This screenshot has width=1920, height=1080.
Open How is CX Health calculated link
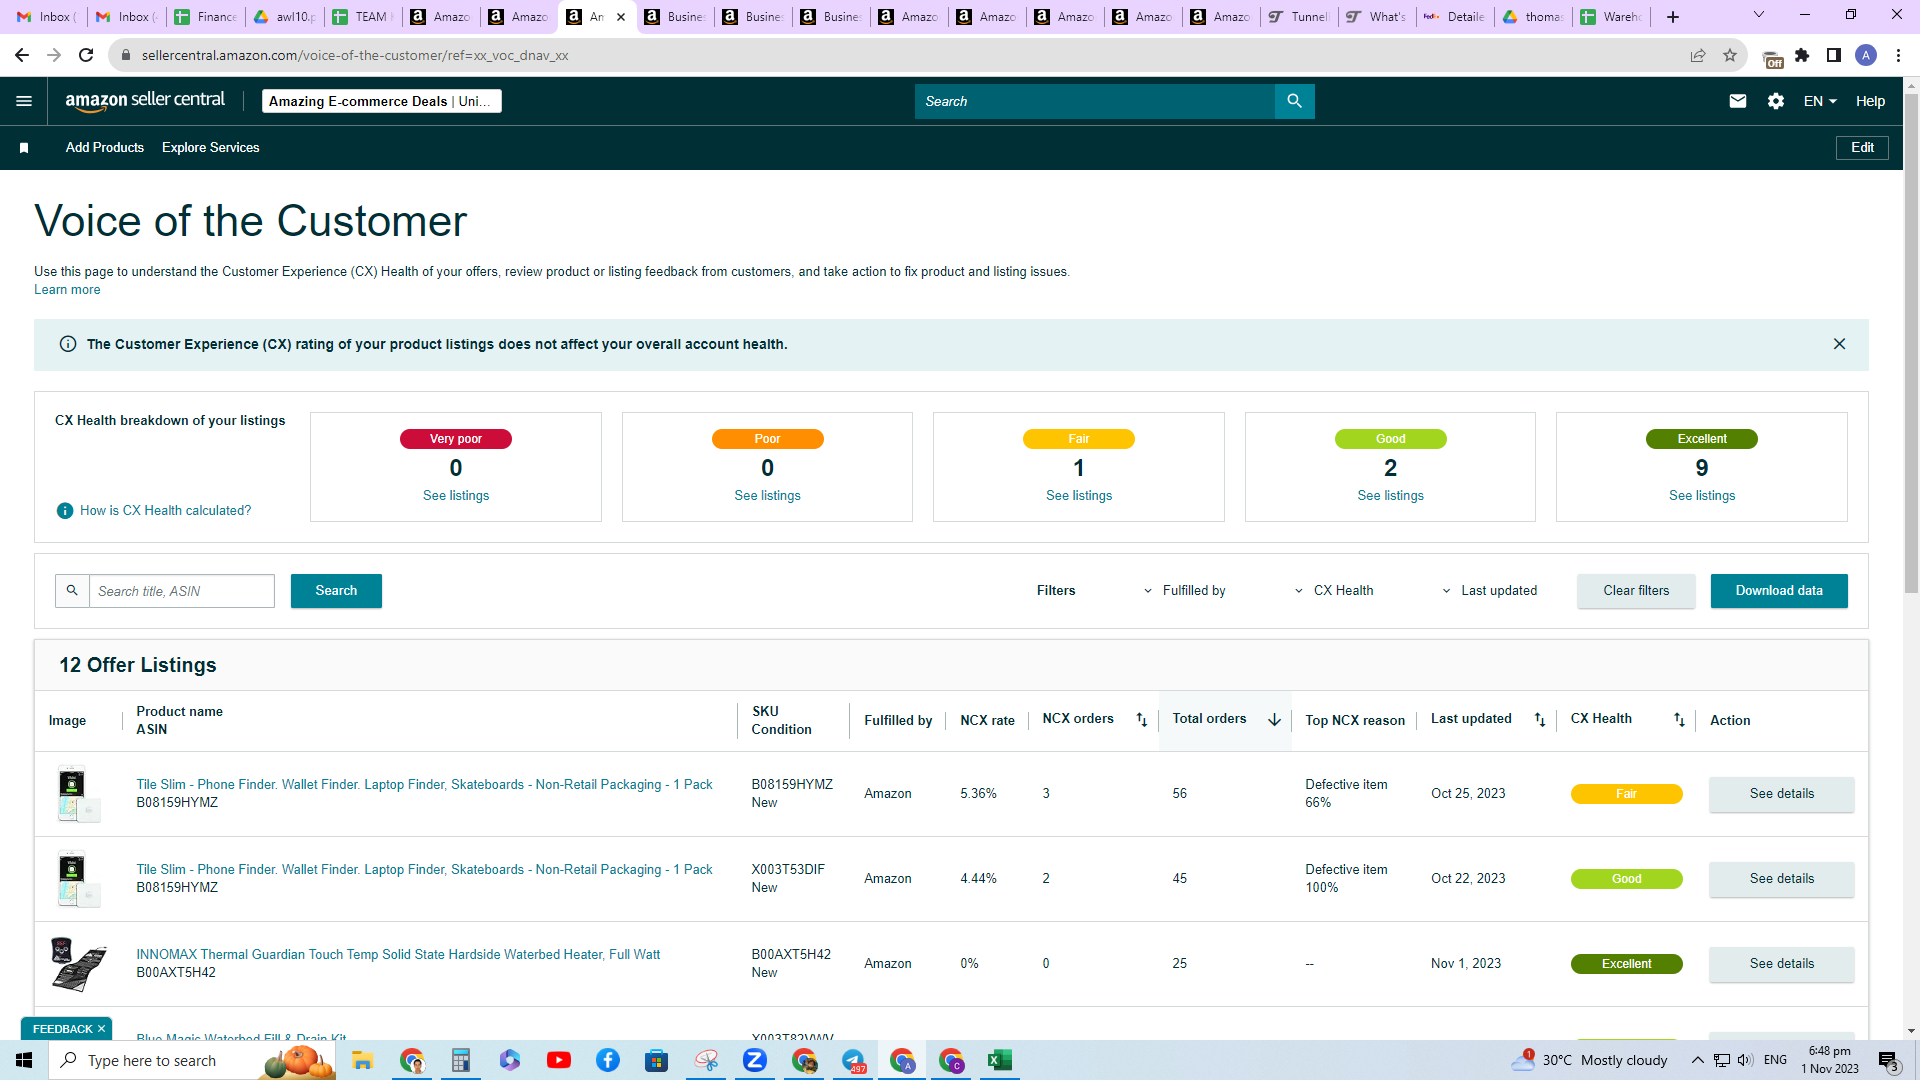(165, 511)
